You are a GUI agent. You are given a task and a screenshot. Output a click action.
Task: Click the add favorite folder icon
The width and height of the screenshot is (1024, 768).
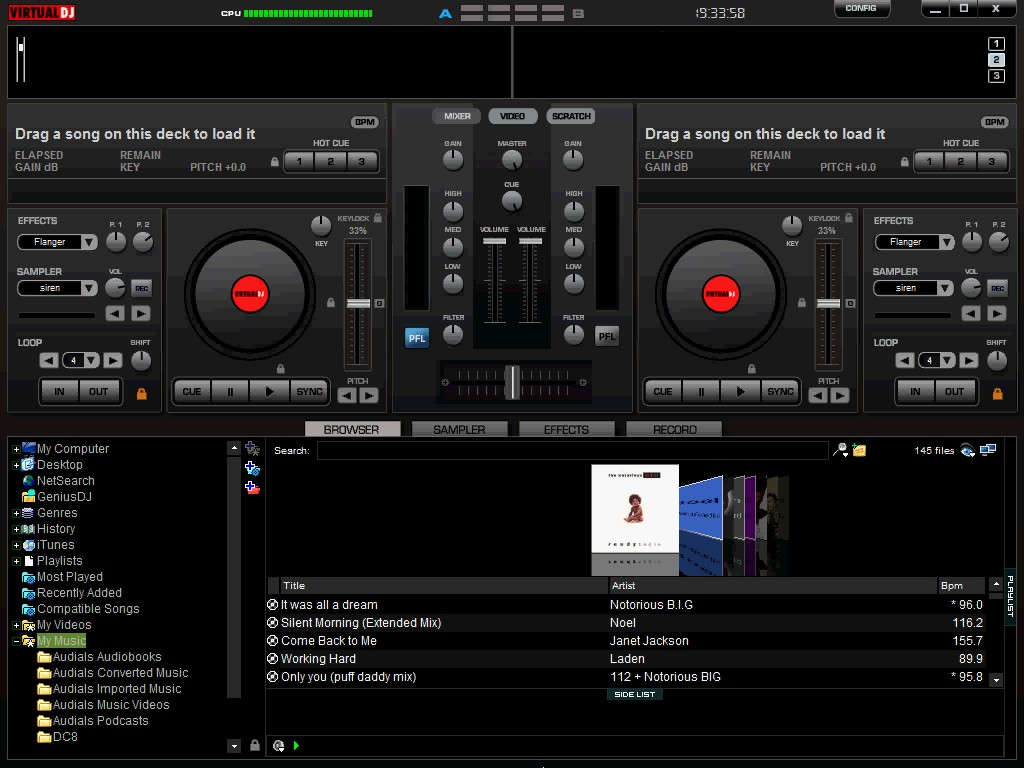[252, 449]
